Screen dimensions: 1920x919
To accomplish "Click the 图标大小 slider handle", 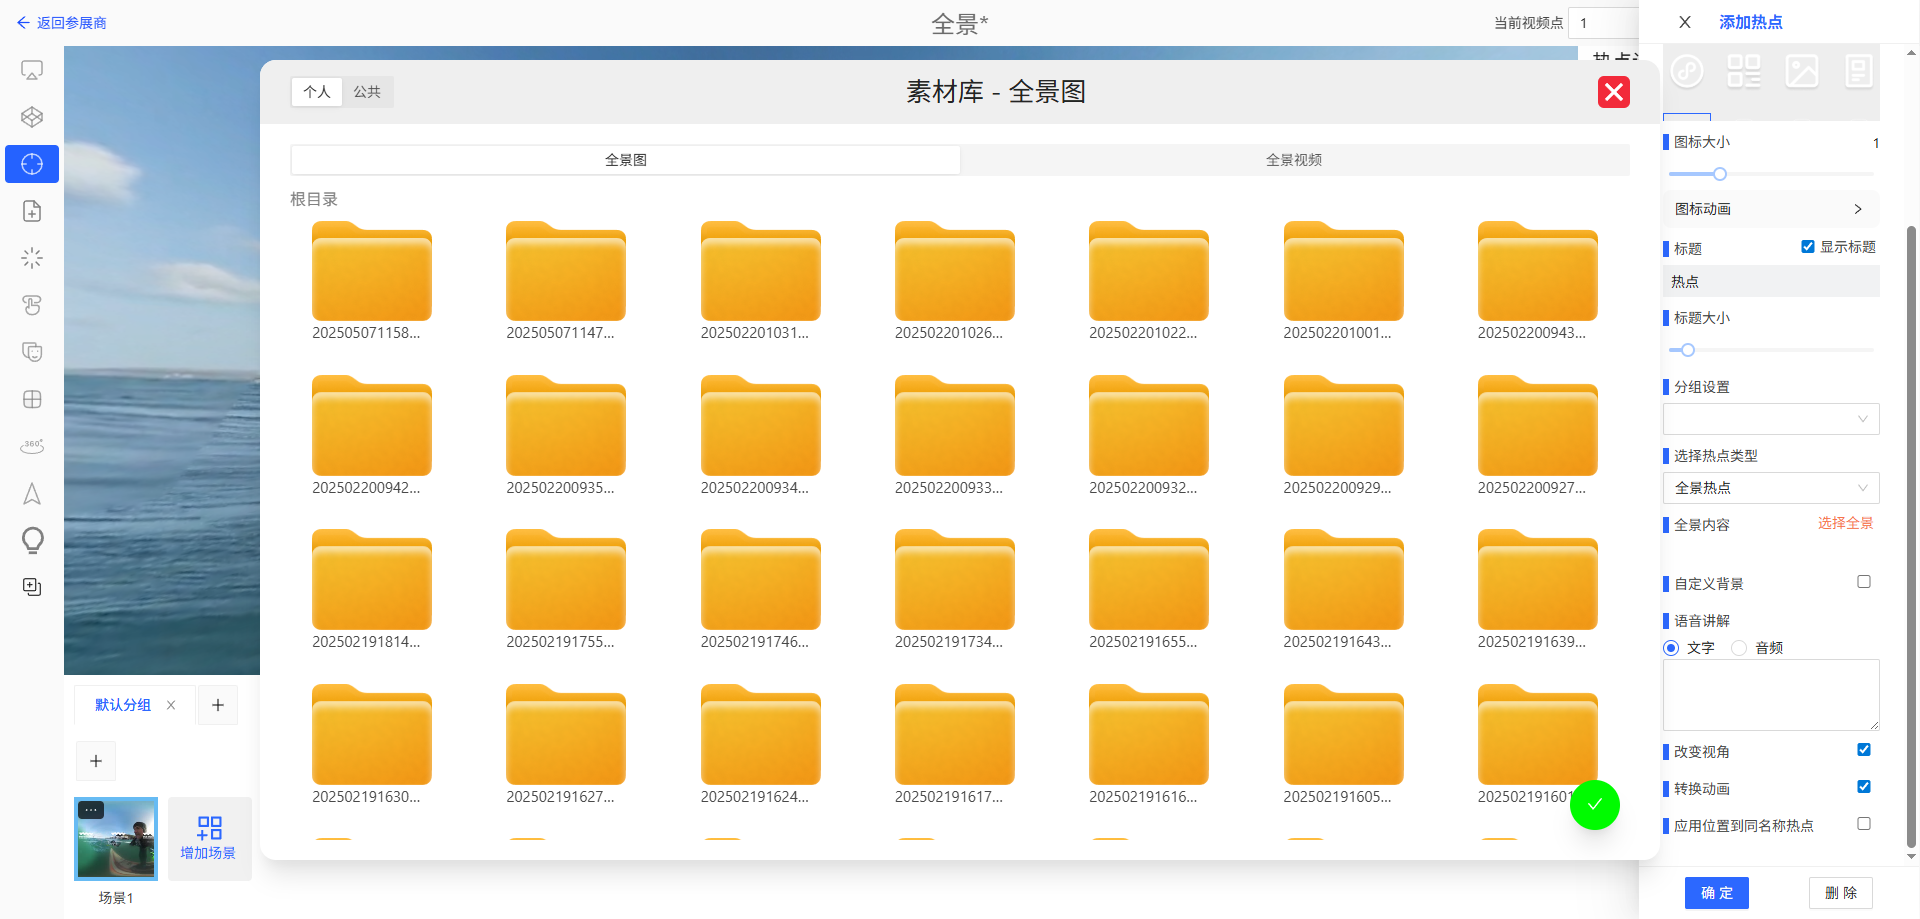I will pyautogui.click(x=1720, y=174).
